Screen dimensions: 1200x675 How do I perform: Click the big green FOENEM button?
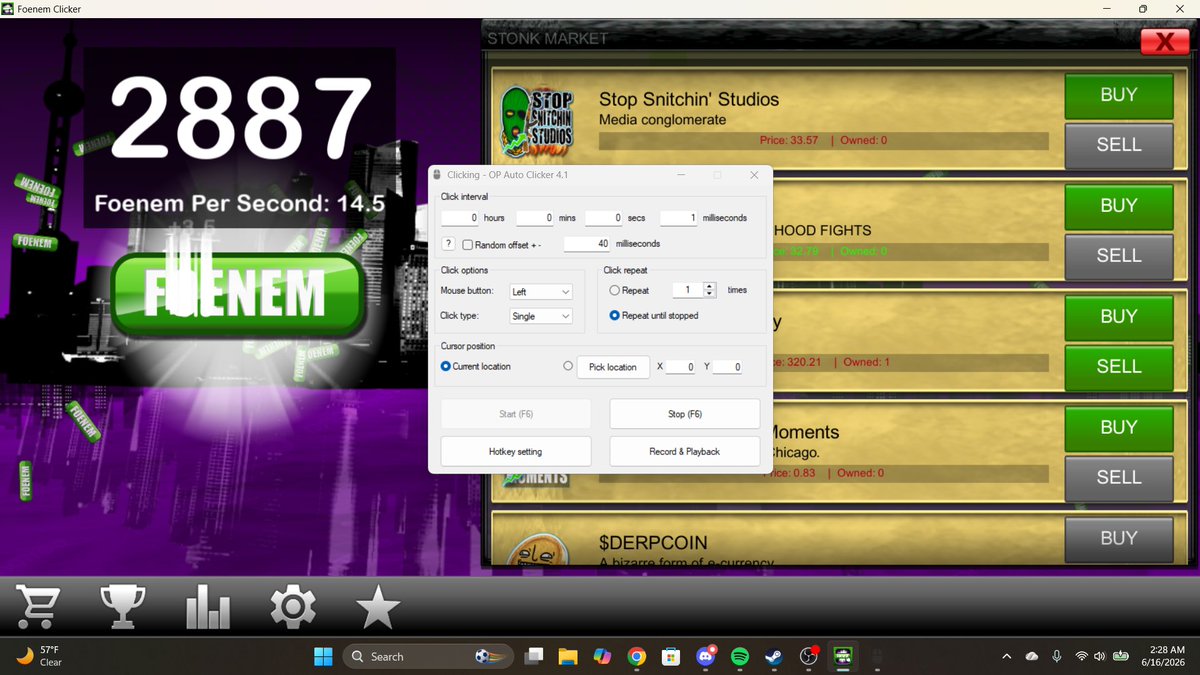pos(236,295)
